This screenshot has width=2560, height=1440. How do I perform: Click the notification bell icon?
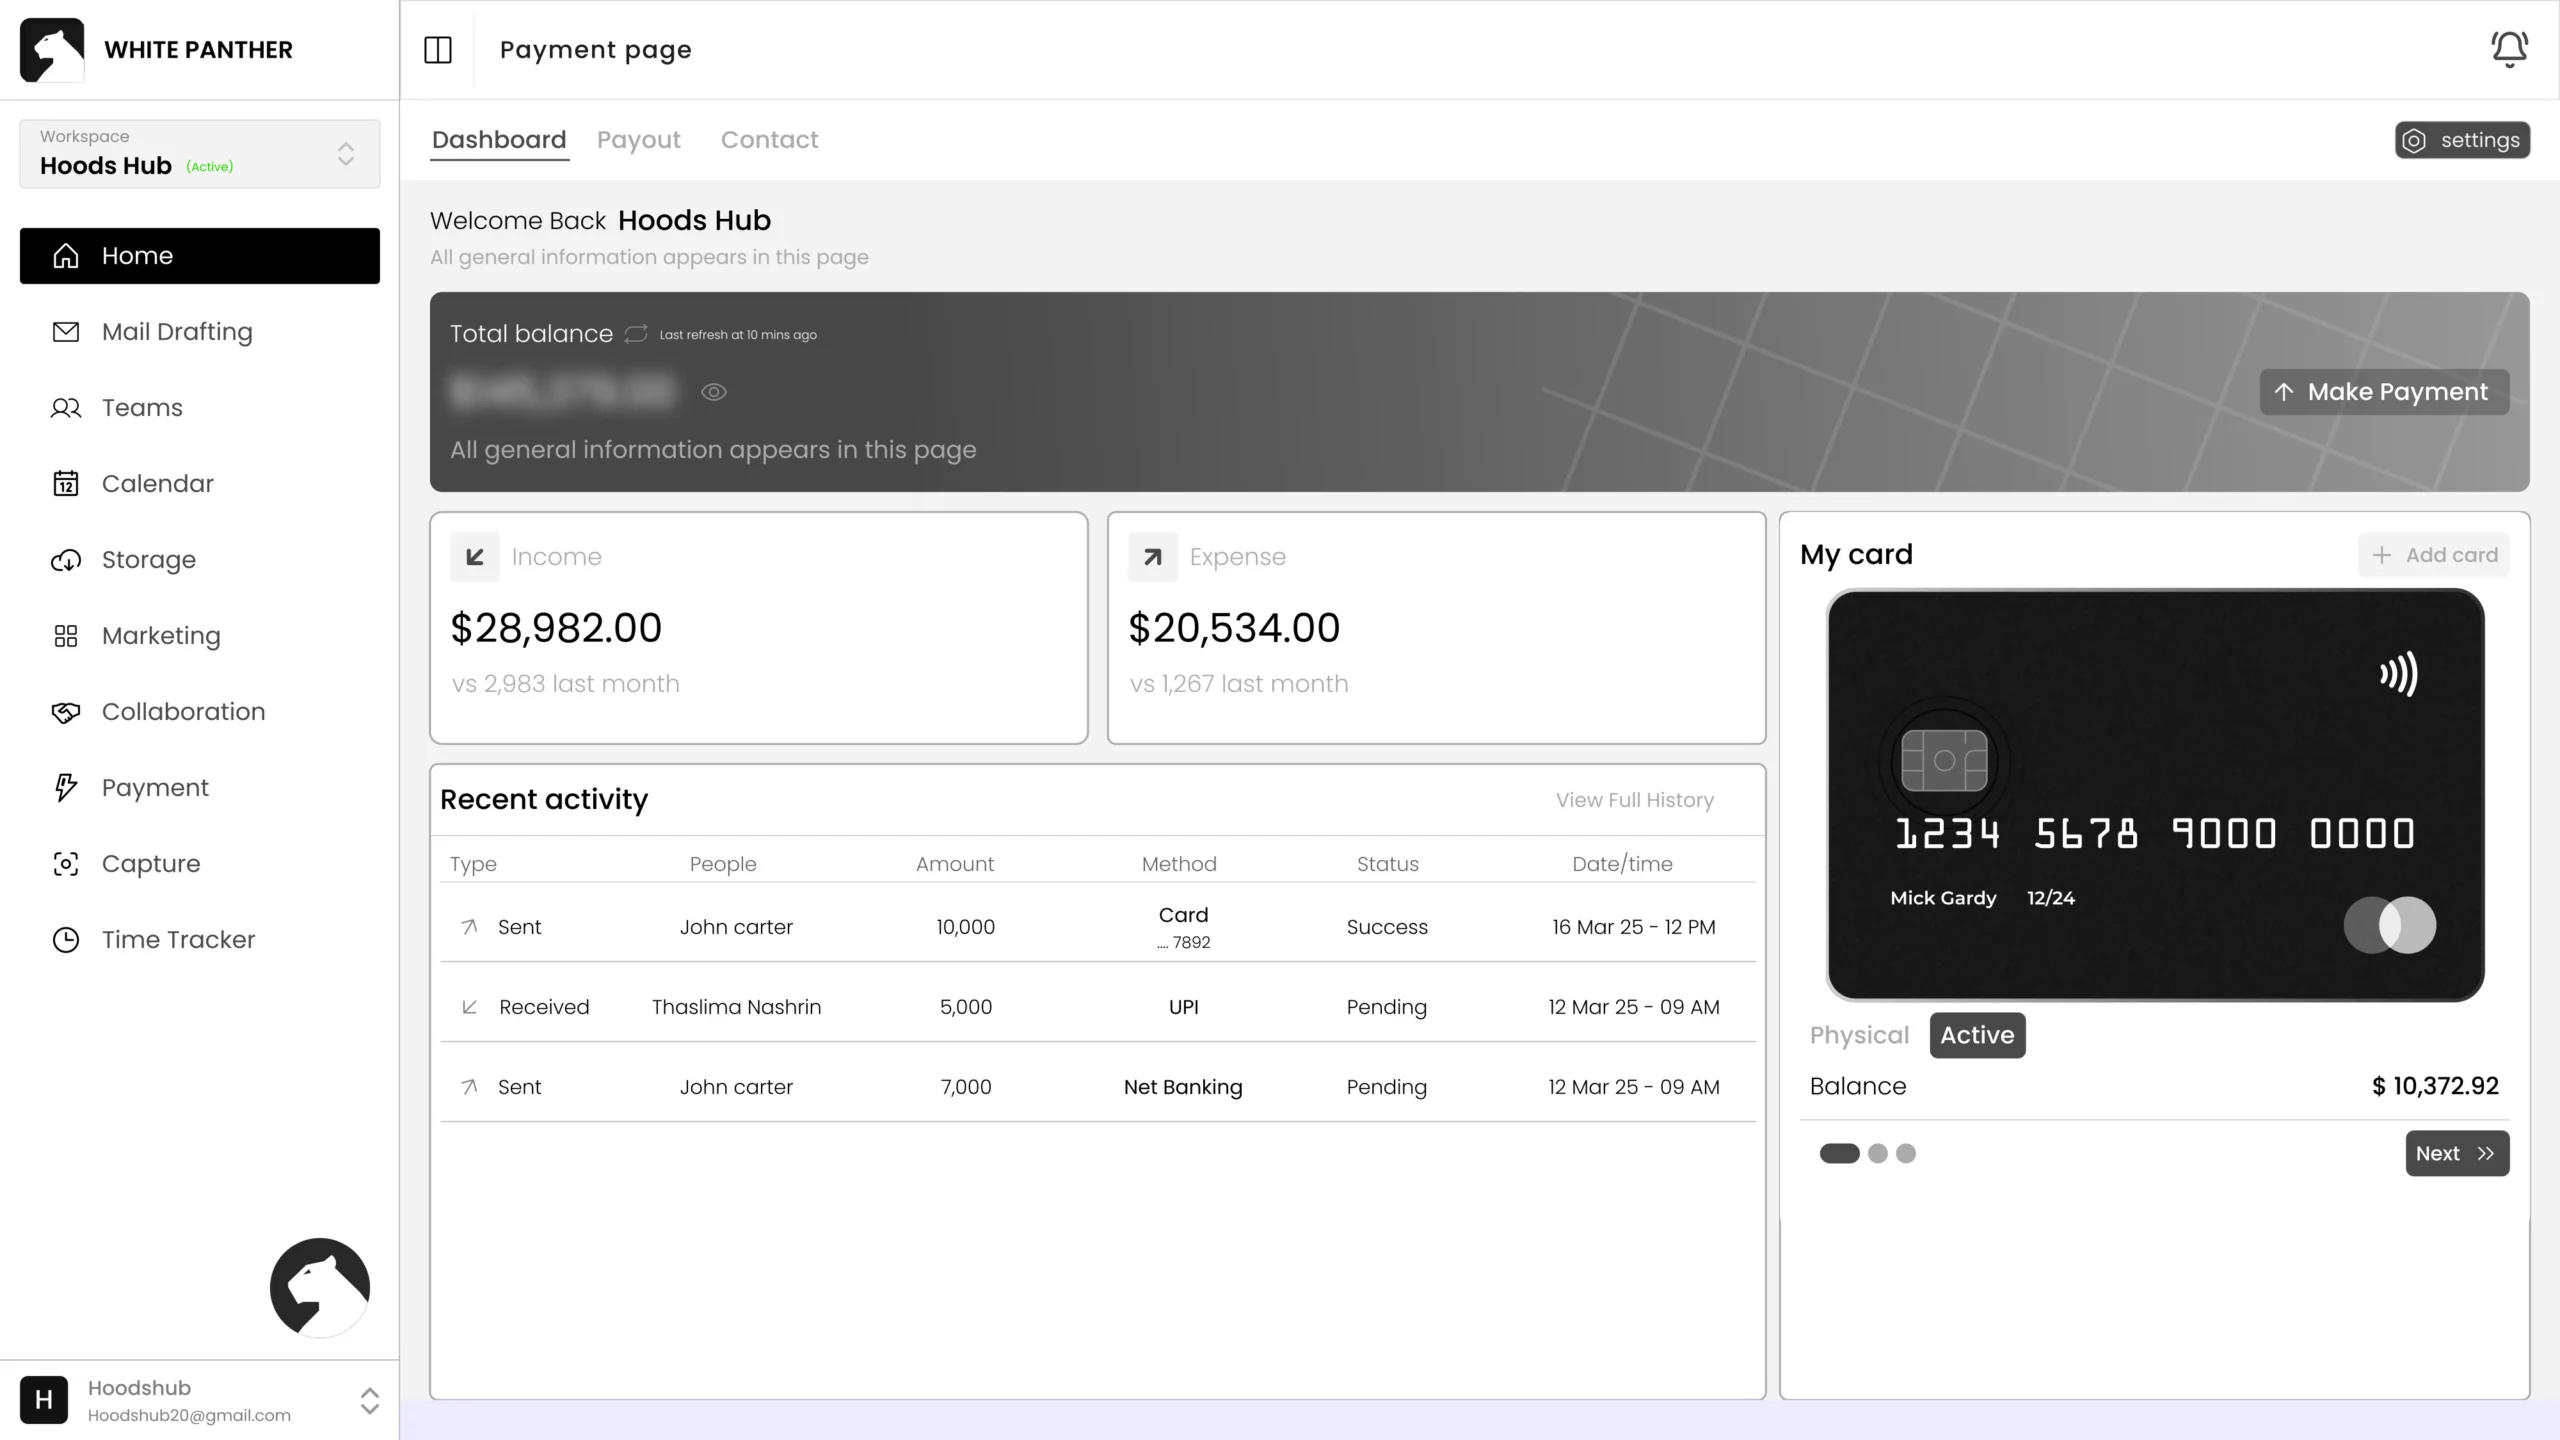[2508, 49]
